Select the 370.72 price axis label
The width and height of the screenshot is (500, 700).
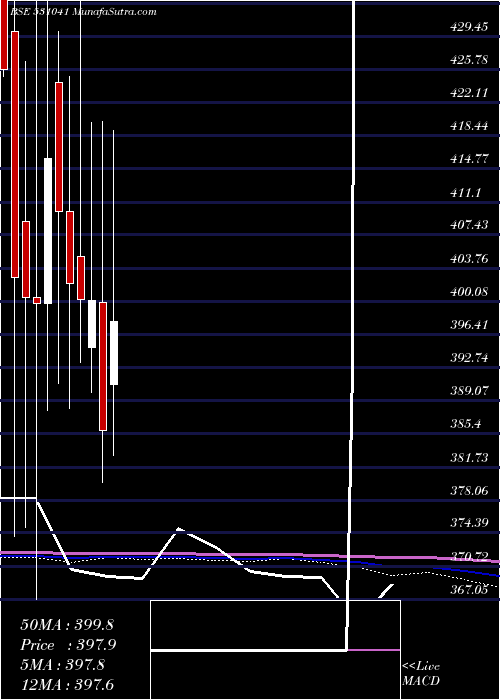pyautogui.click(x=469, y=557)
